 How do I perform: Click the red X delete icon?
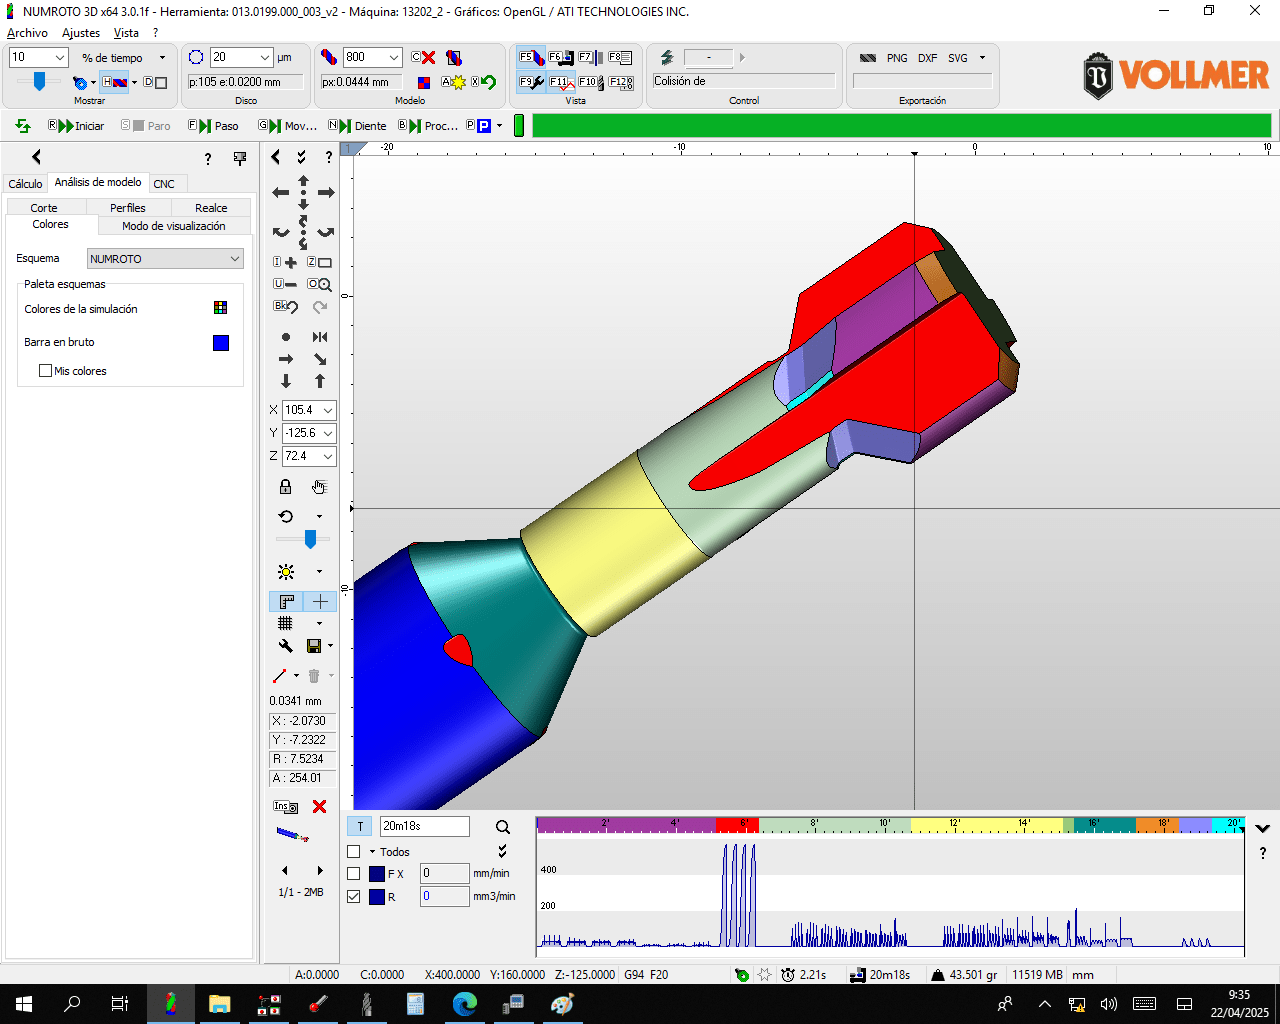pyautogui.click(x=319, y=807)
